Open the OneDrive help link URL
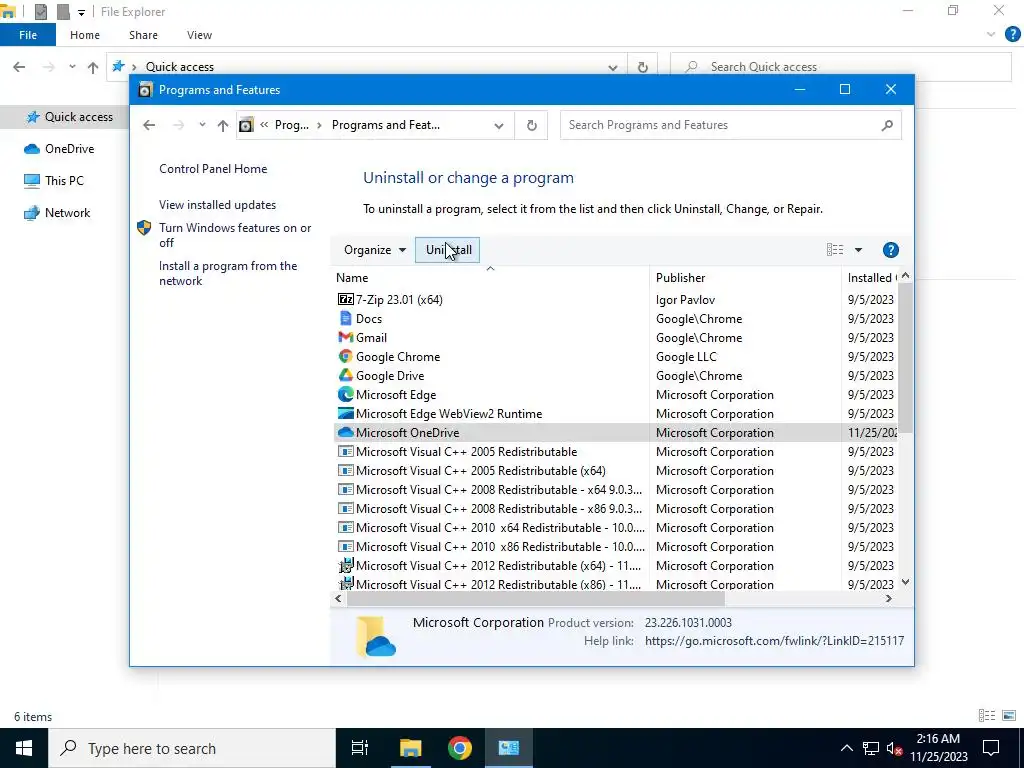 [x=775, y=641]
